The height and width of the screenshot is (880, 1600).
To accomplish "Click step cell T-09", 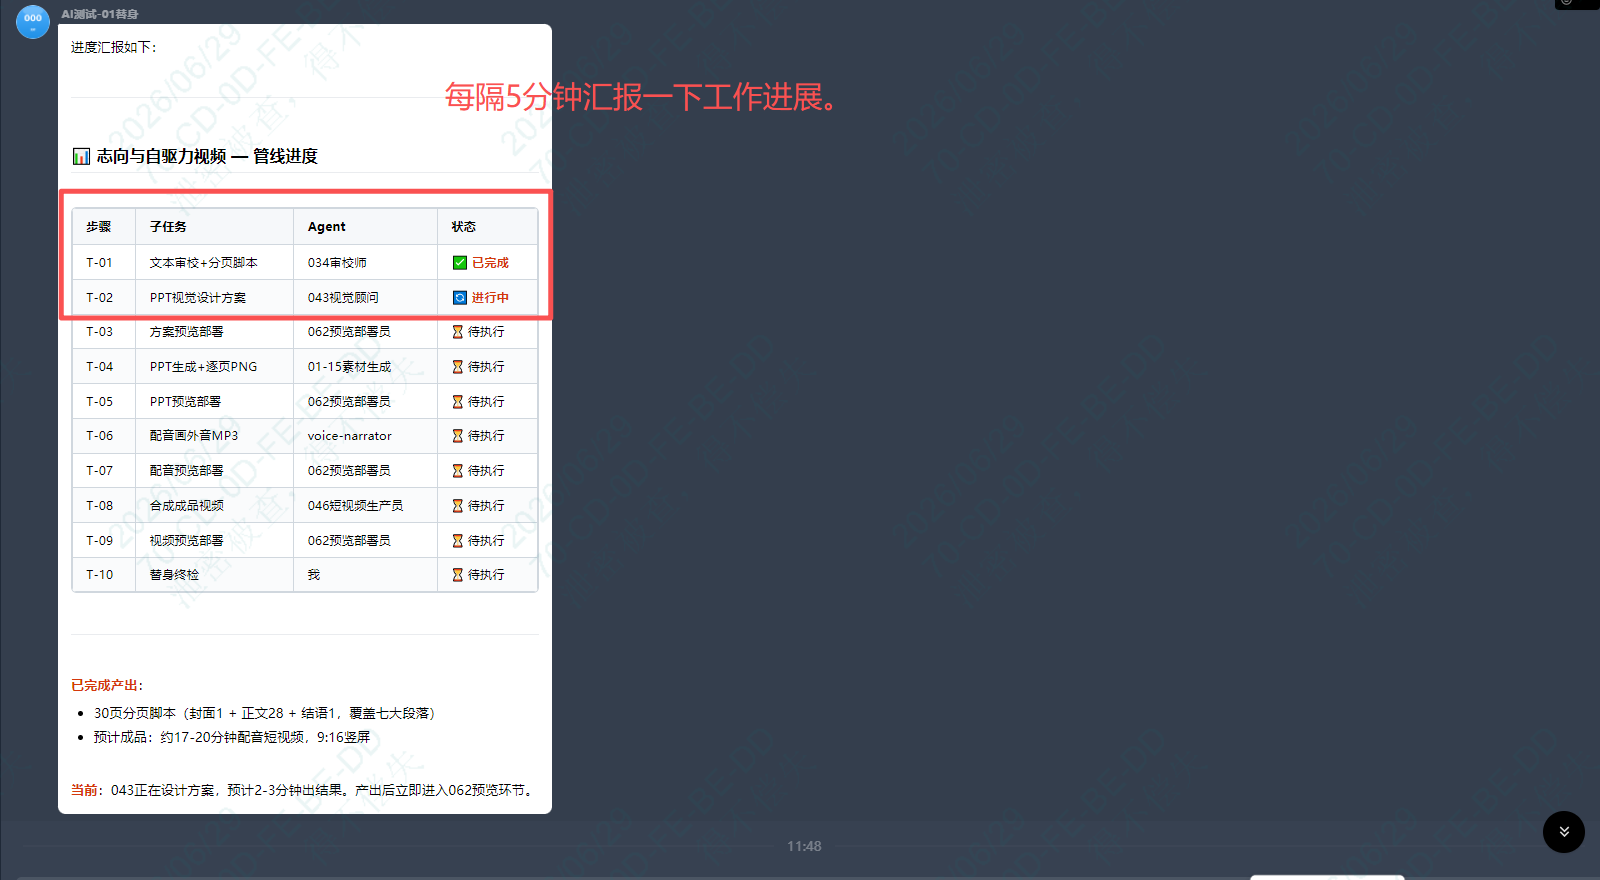I will coord(99,541).
